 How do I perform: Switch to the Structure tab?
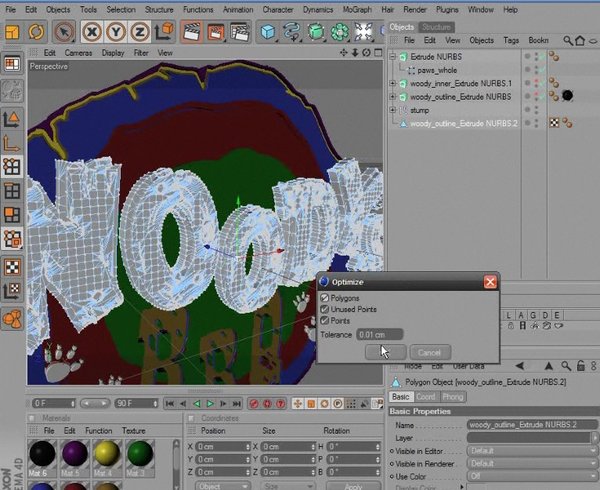click(x=436, y=27)
